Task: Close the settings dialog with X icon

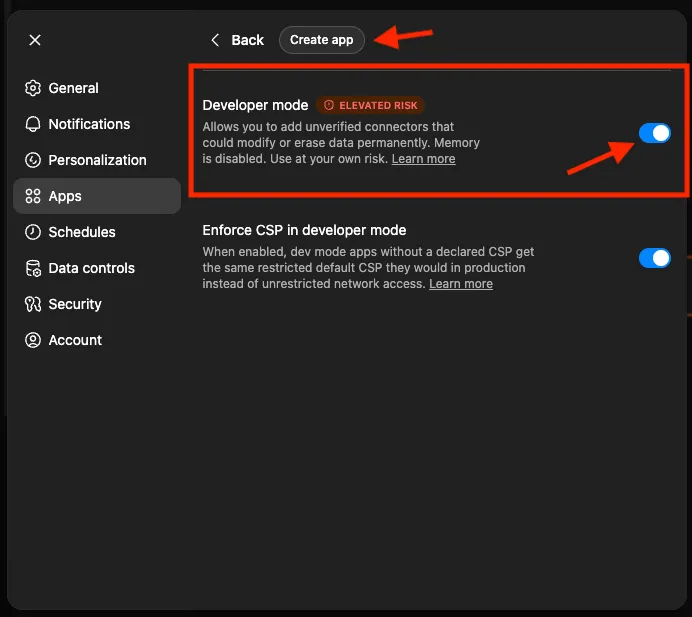Action: coord(35,40)
